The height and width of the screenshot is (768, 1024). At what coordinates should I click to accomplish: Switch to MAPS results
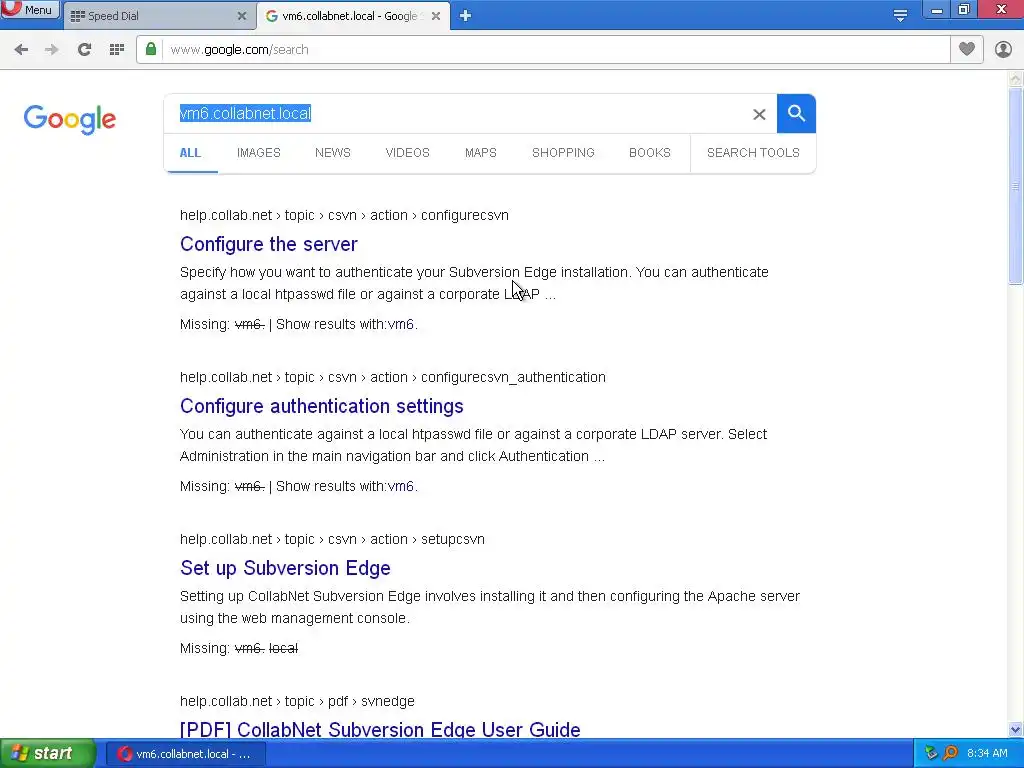tap(481, 153)
